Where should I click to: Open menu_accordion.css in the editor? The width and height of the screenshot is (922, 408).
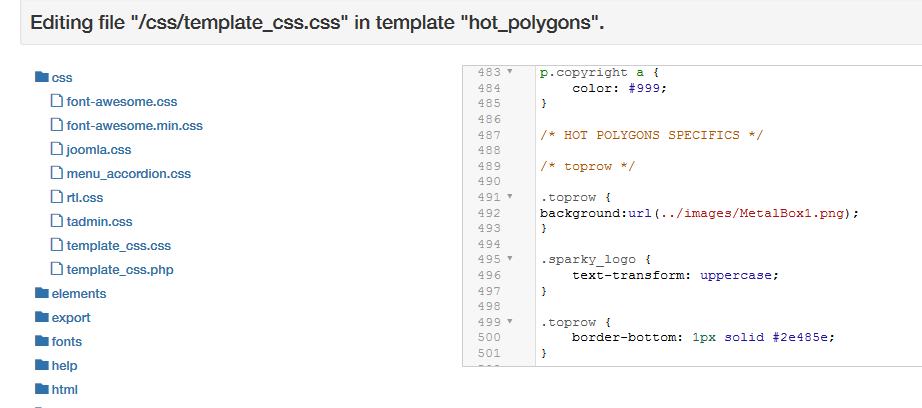129,174
